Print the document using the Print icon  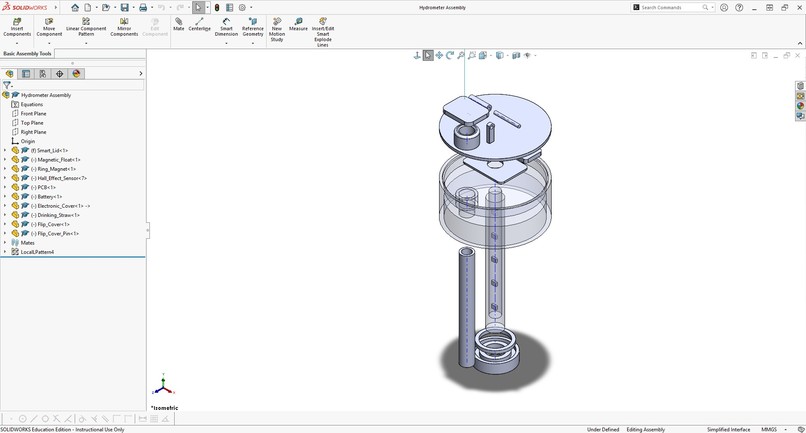pyautogui.click(x=143, y=8)
